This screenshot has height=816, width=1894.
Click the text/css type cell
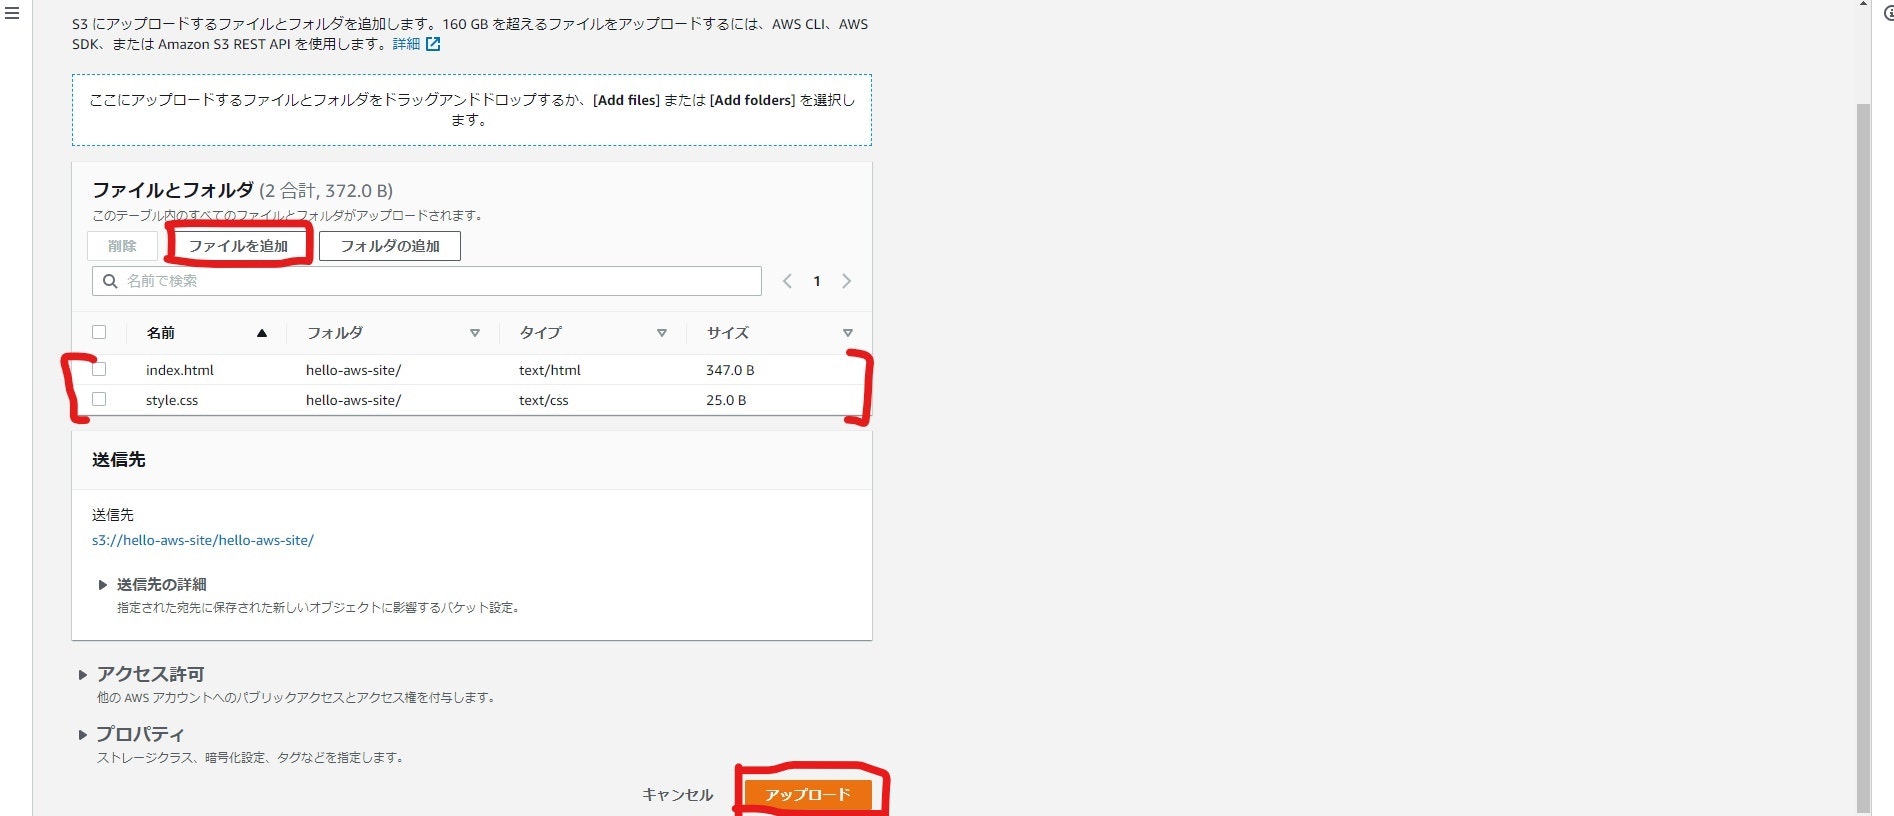click(544, 400)
